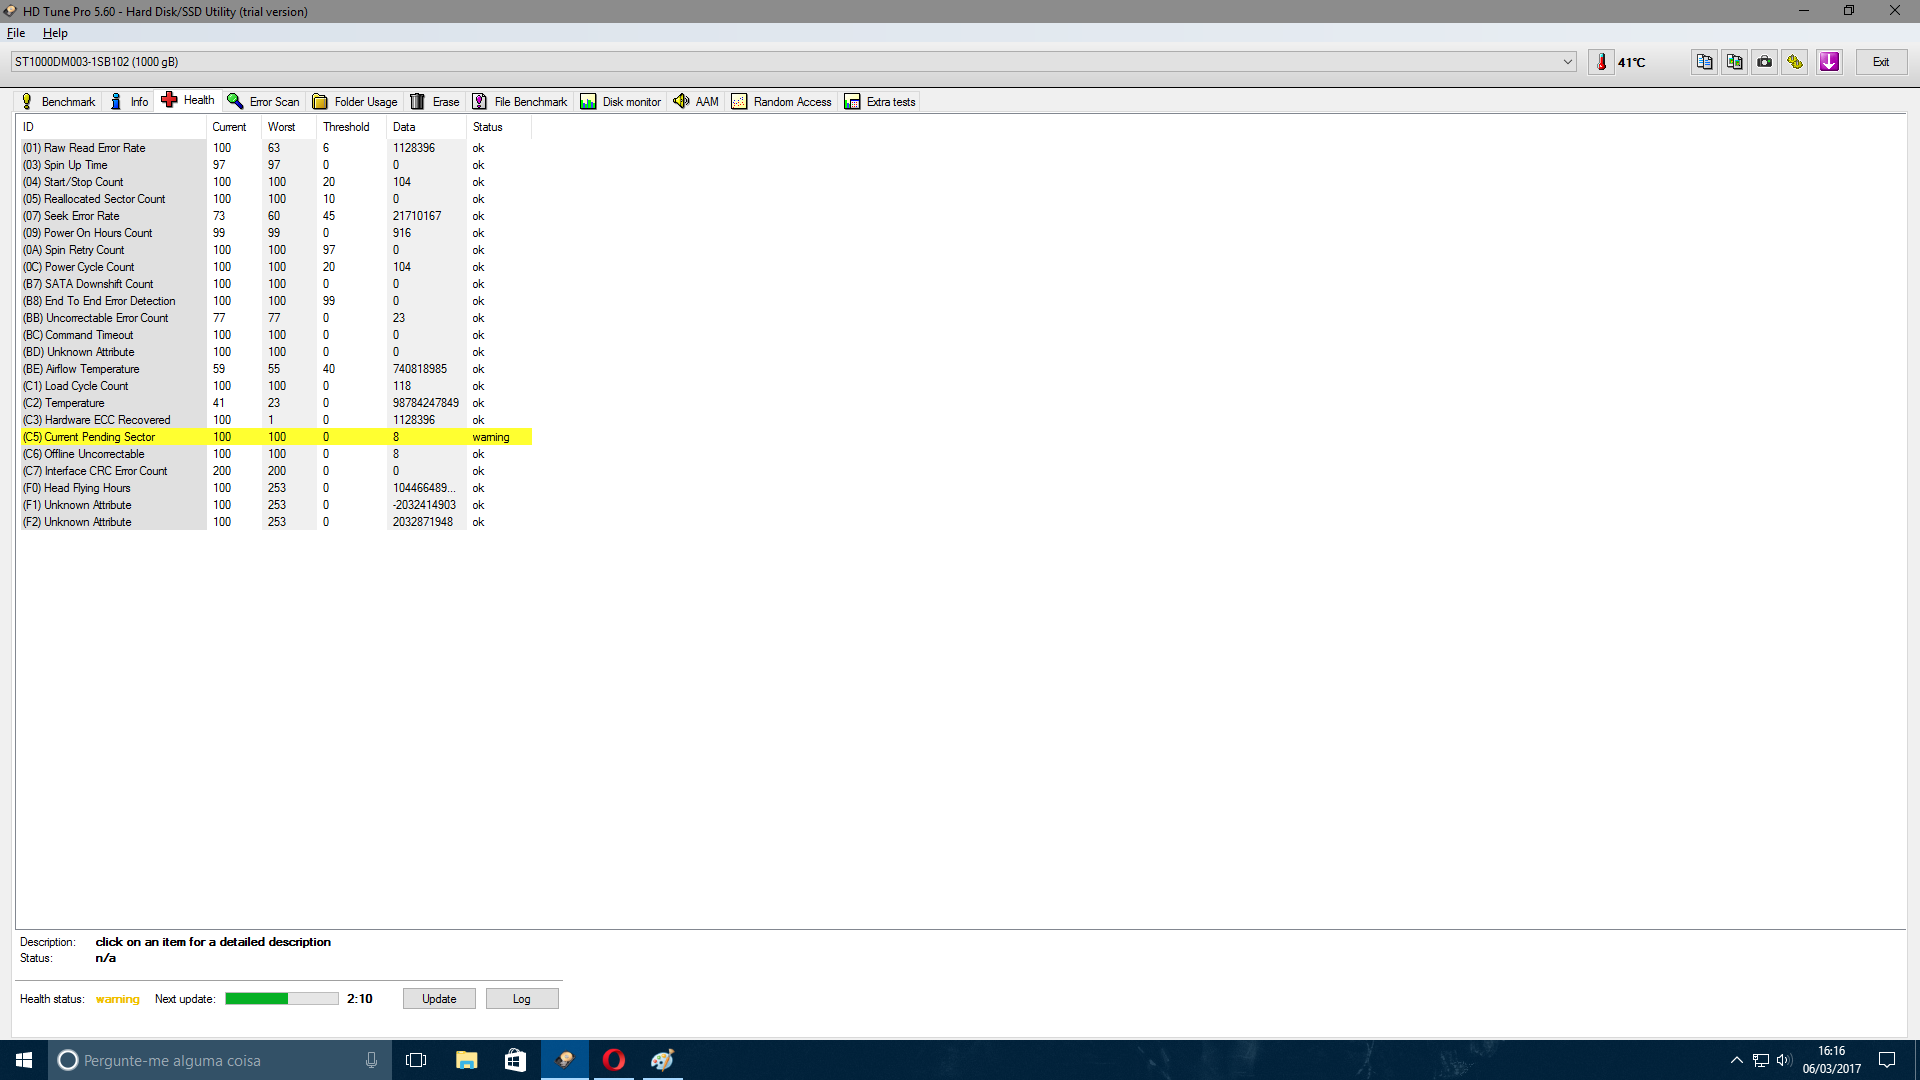
Task: Click the Info tab icon
Action: tap(116, 101)
